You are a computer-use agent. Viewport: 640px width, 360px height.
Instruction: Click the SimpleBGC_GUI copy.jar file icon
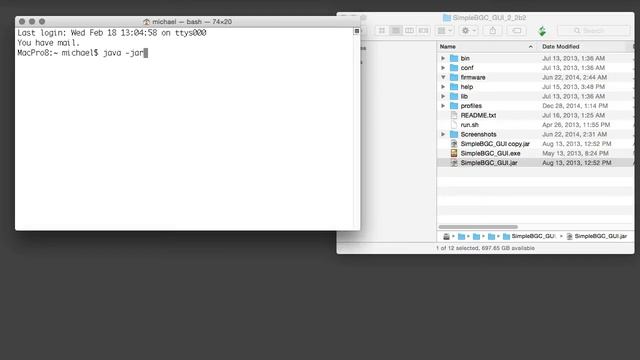tap(454, 144)
